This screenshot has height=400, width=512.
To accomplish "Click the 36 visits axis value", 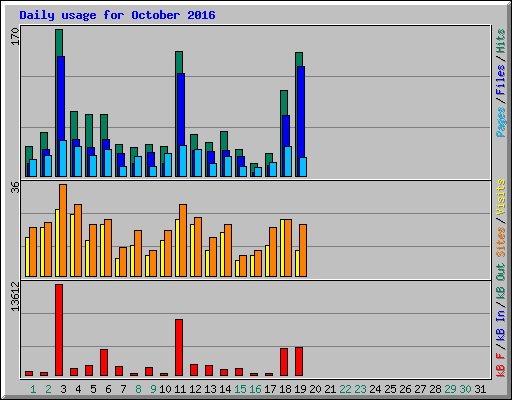I will (x=15, y=187).
